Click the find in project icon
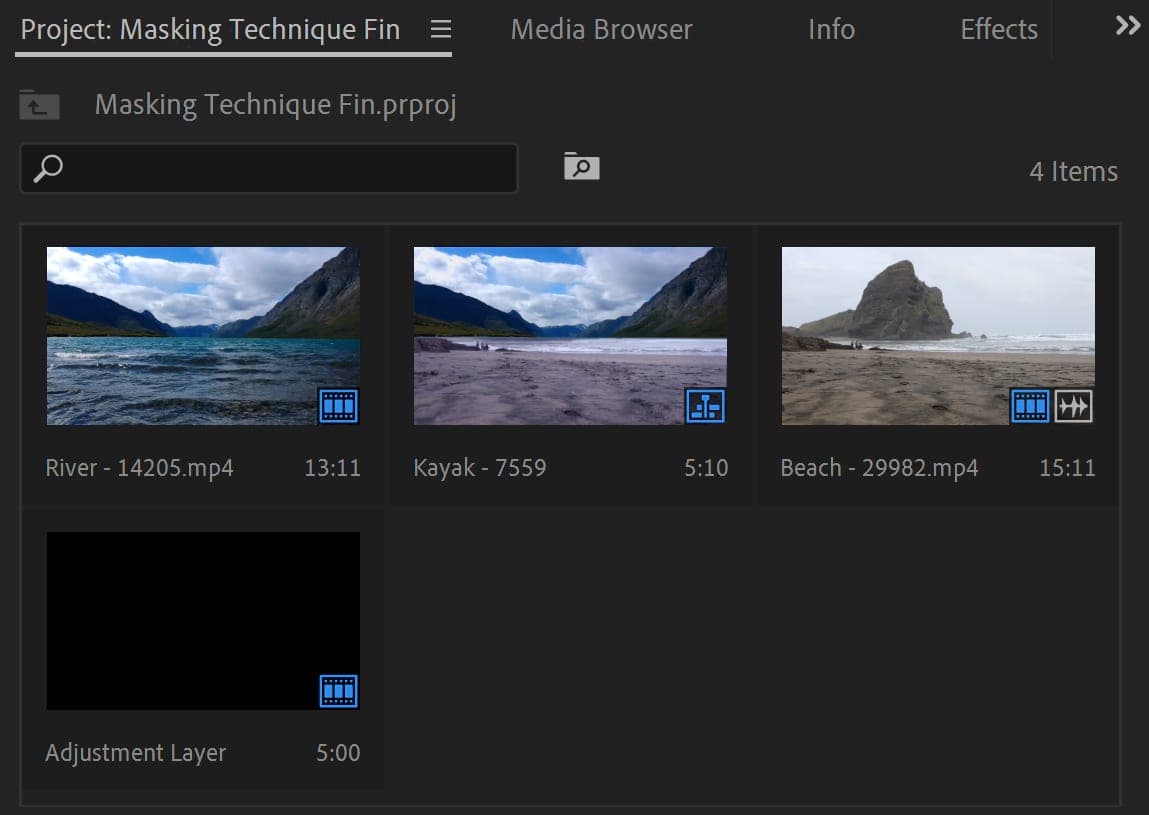The width and height of the screenshot is (1149, 815). coord(578,167)
